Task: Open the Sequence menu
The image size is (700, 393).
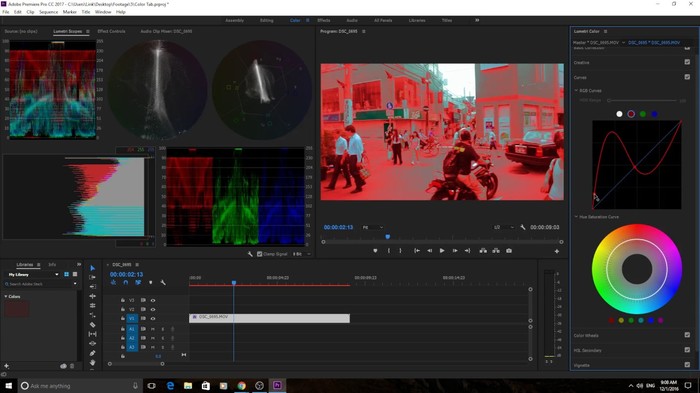Action: (48, 12)
